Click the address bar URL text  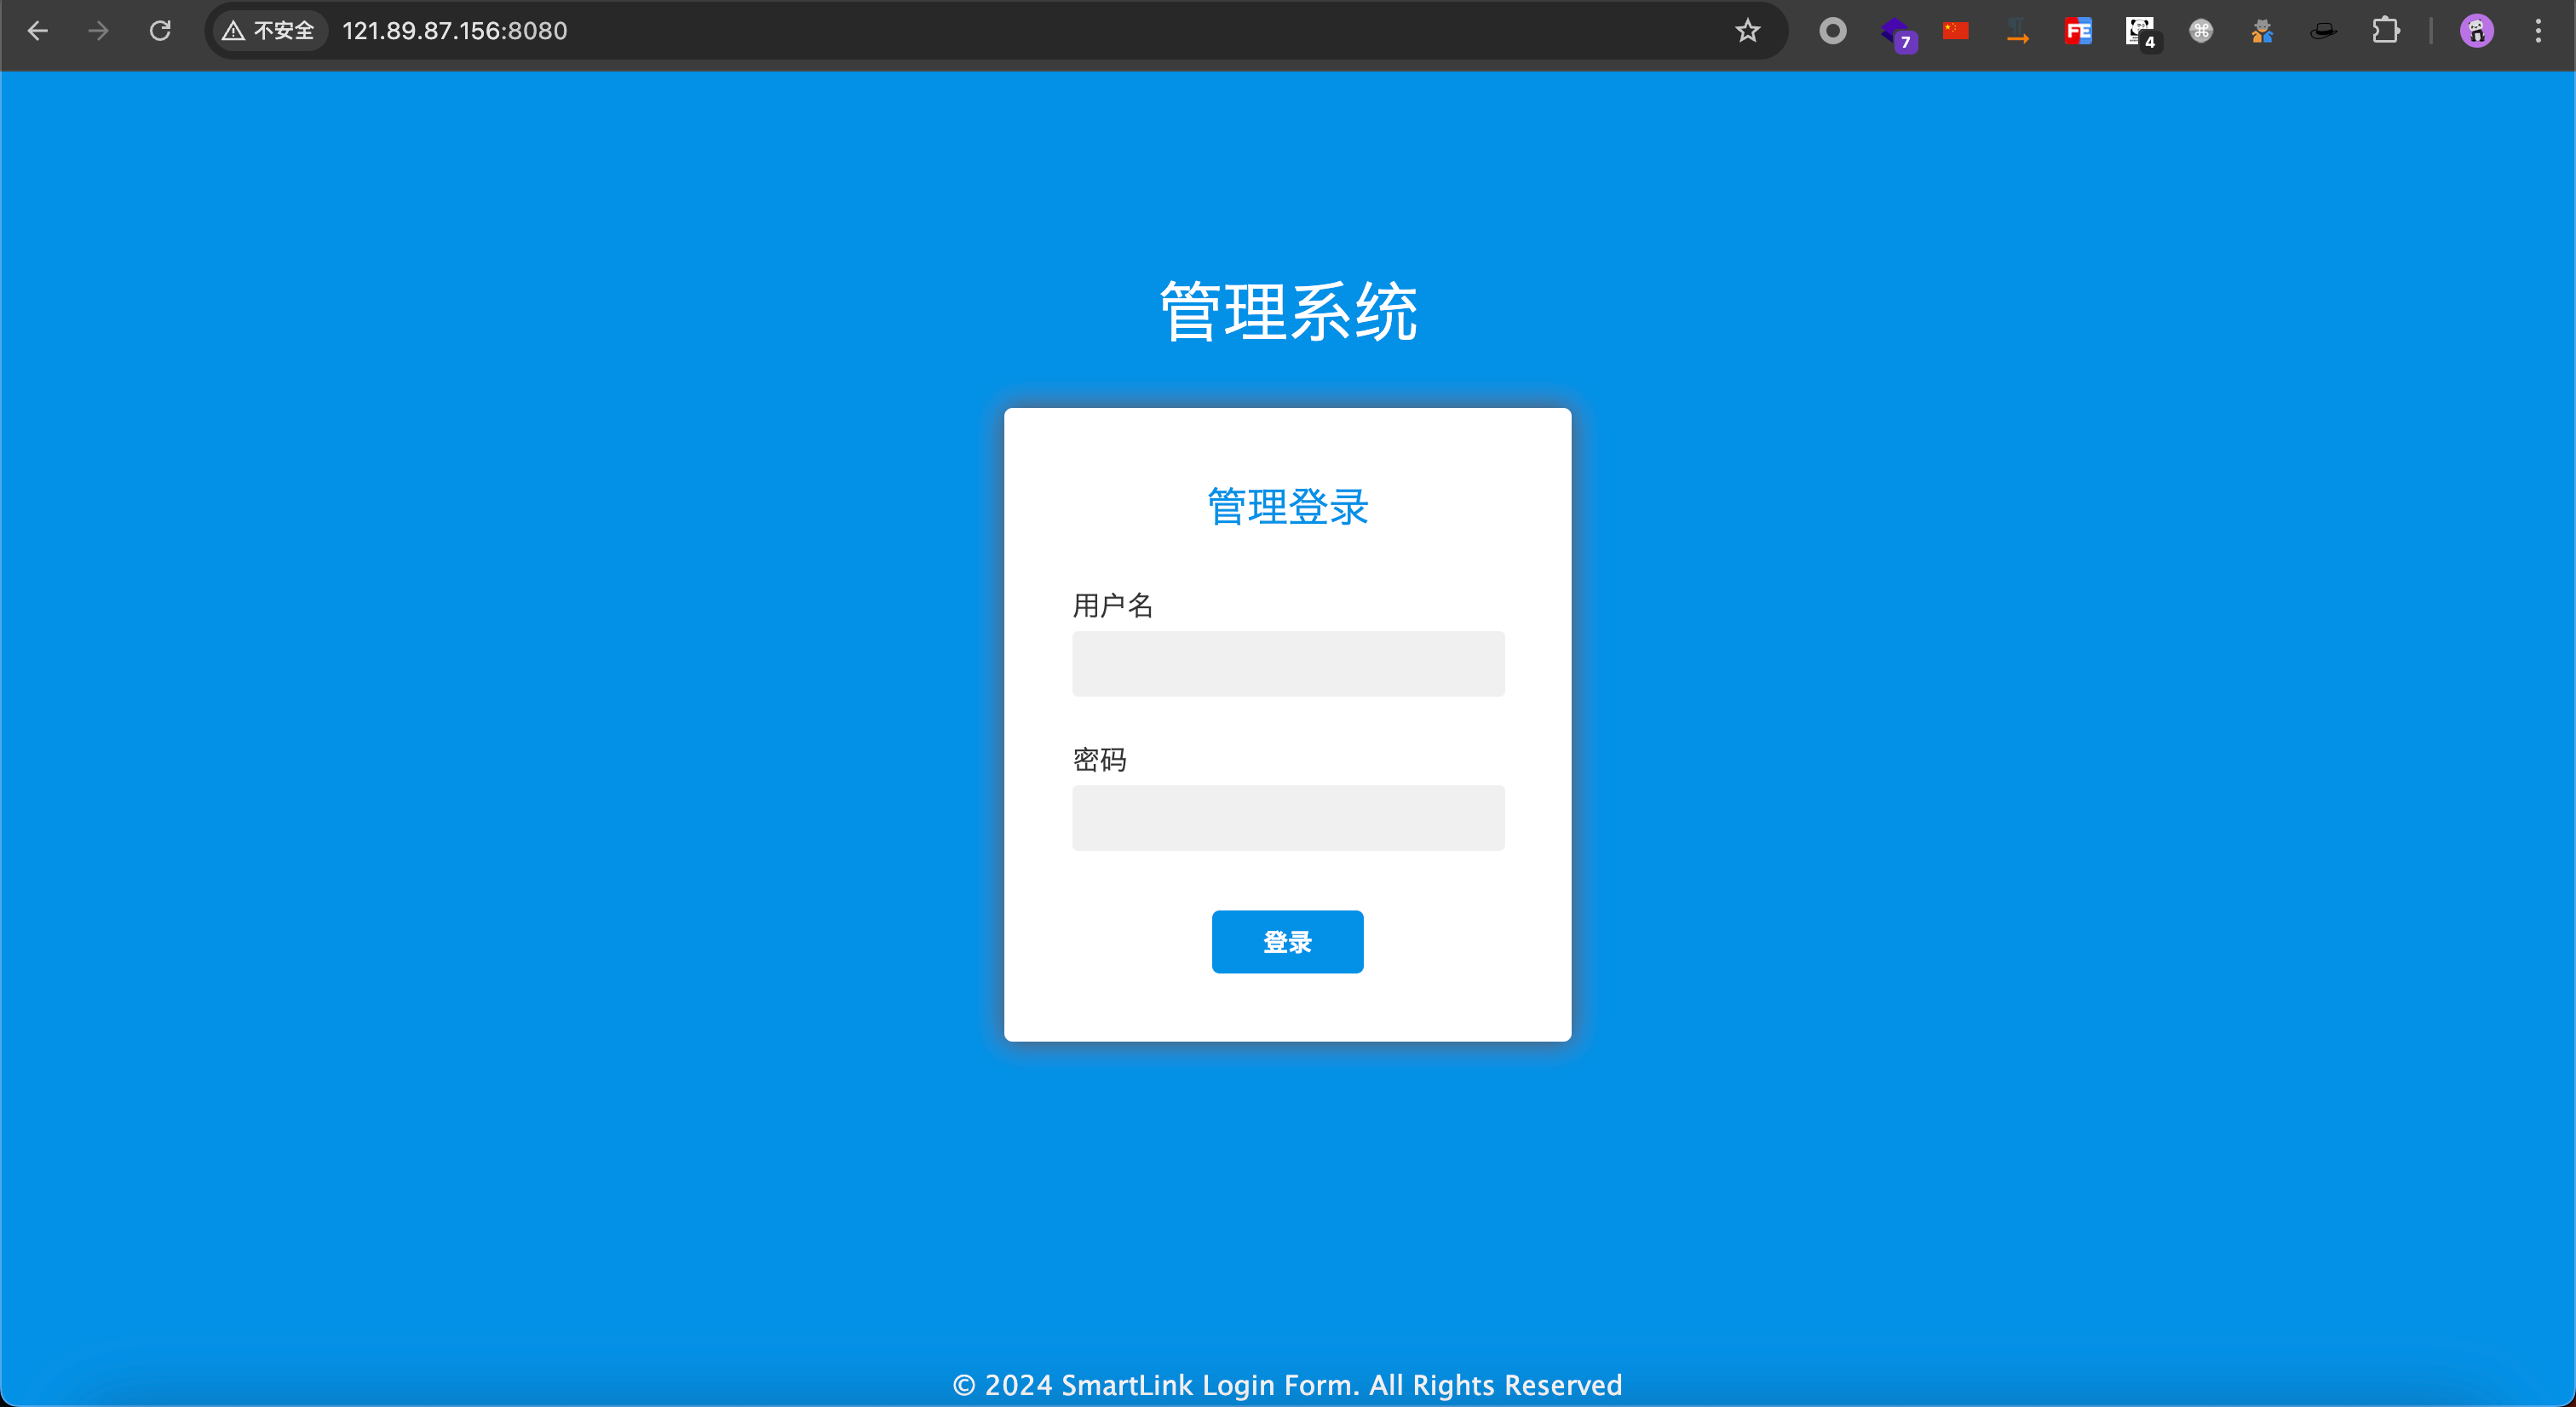click(x=455, y=31)
